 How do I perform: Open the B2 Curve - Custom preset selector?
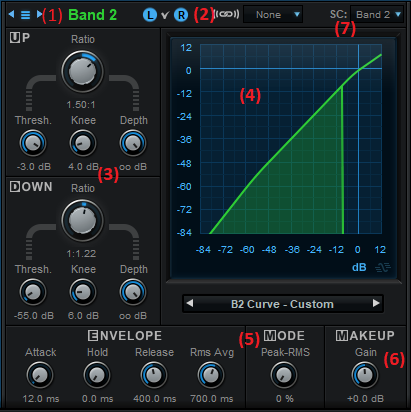(x=283, y=304)
